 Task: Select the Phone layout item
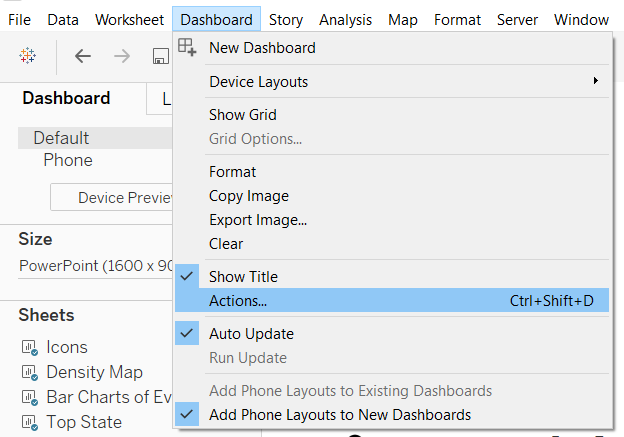click(68, 160)
